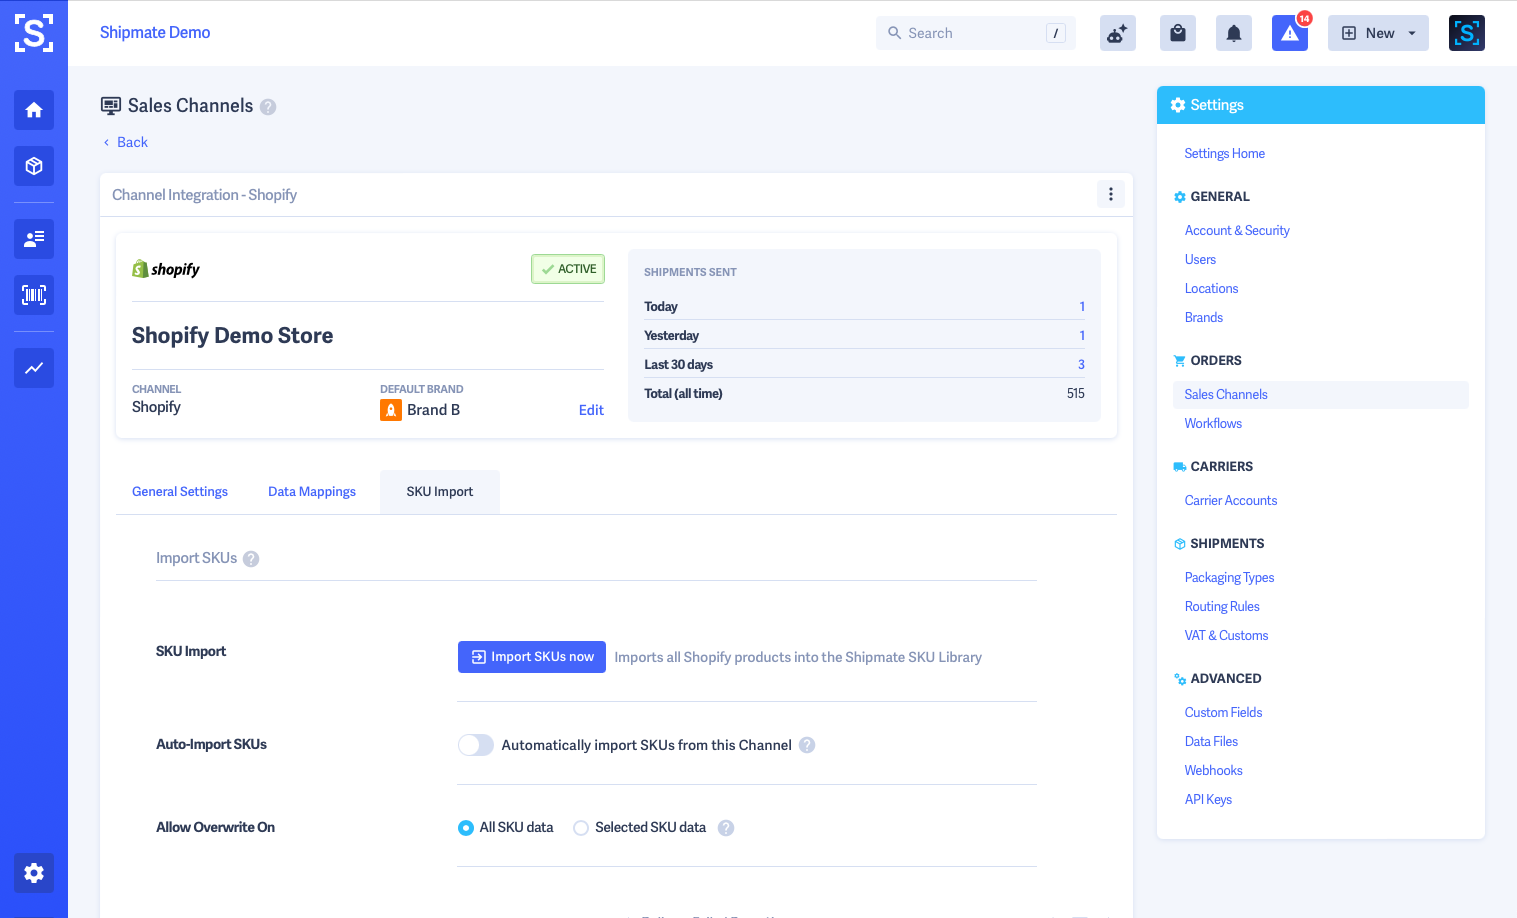Click Shipmate Demo title link
Screen dimensions: 1517x918
pyautogui.click(x=155, y=33)
